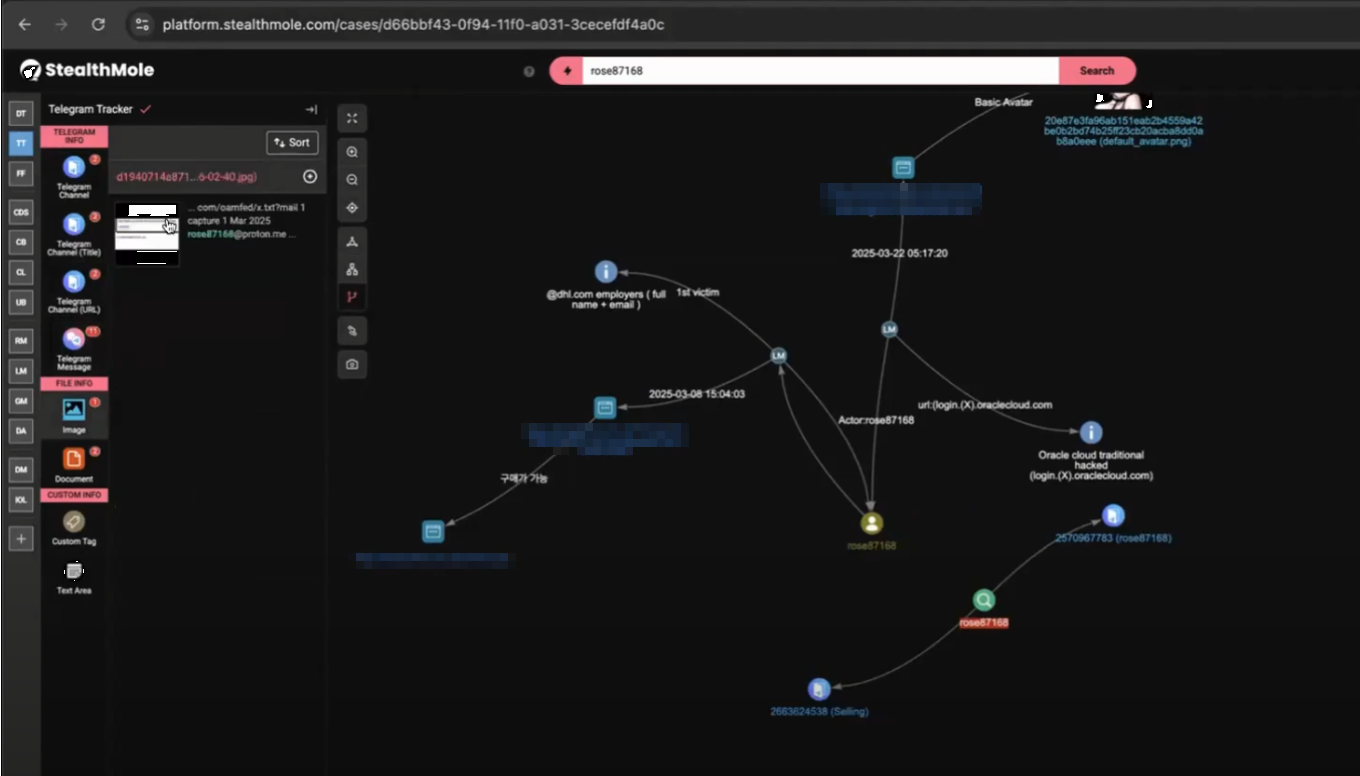
Task: Select the Document file category
Action: [74, 465]
